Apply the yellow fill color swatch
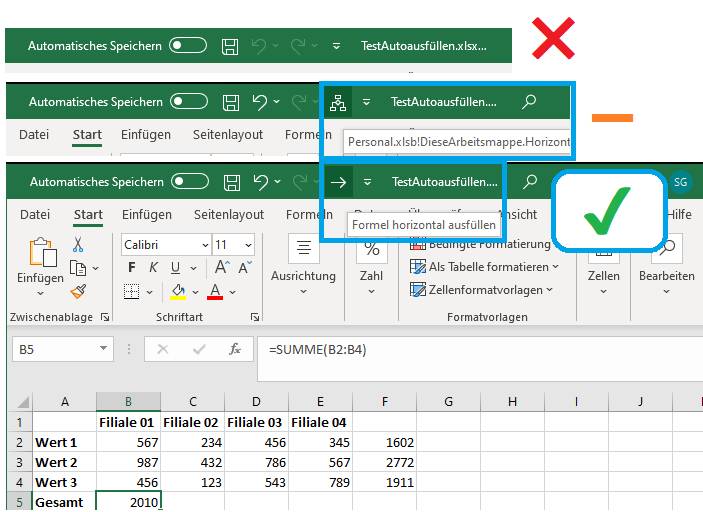The image size is (703, 512). coord(178,291)
